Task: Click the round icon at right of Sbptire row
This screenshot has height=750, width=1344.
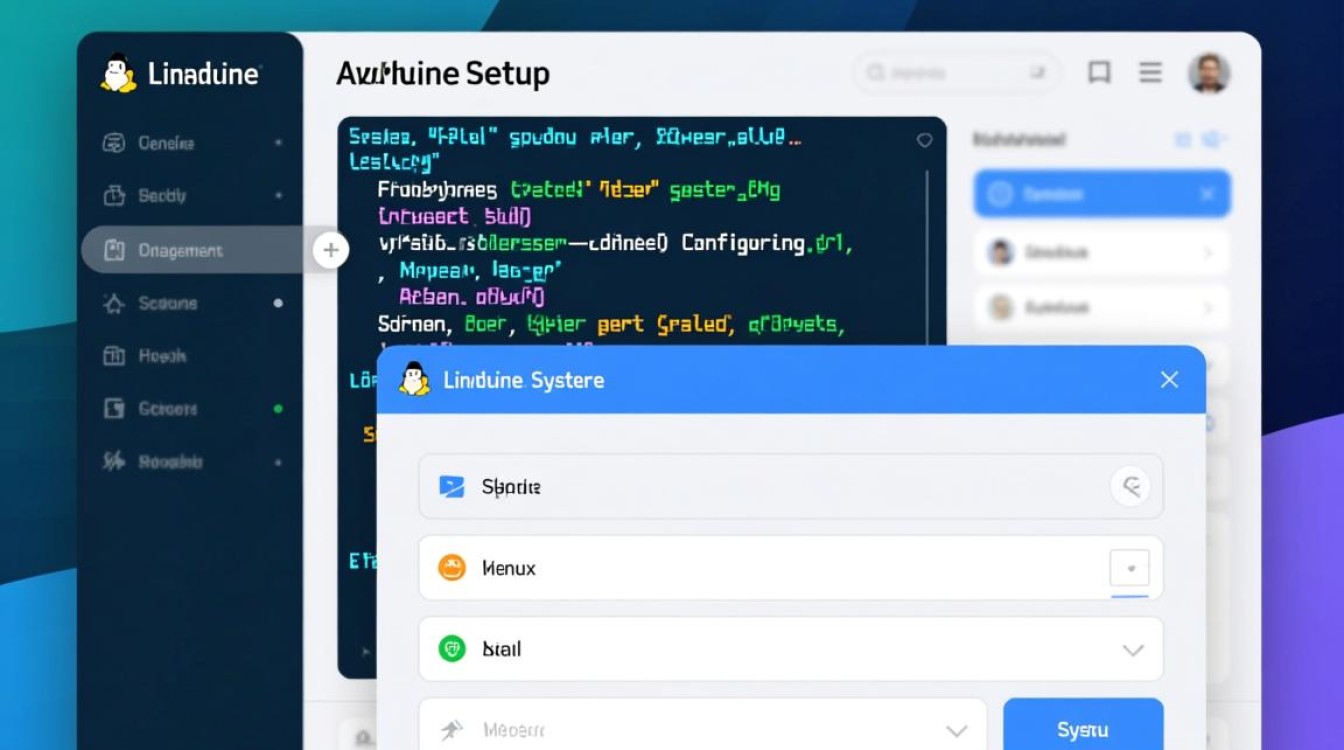Action: point(1130,487)
